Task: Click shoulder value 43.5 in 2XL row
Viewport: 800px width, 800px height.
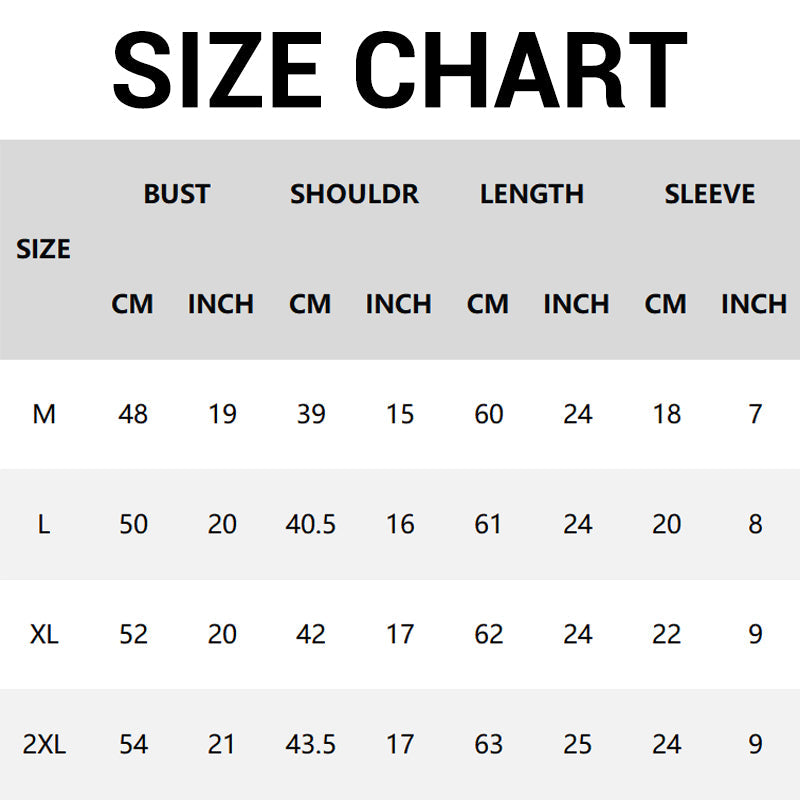Action: pos(311,744)
